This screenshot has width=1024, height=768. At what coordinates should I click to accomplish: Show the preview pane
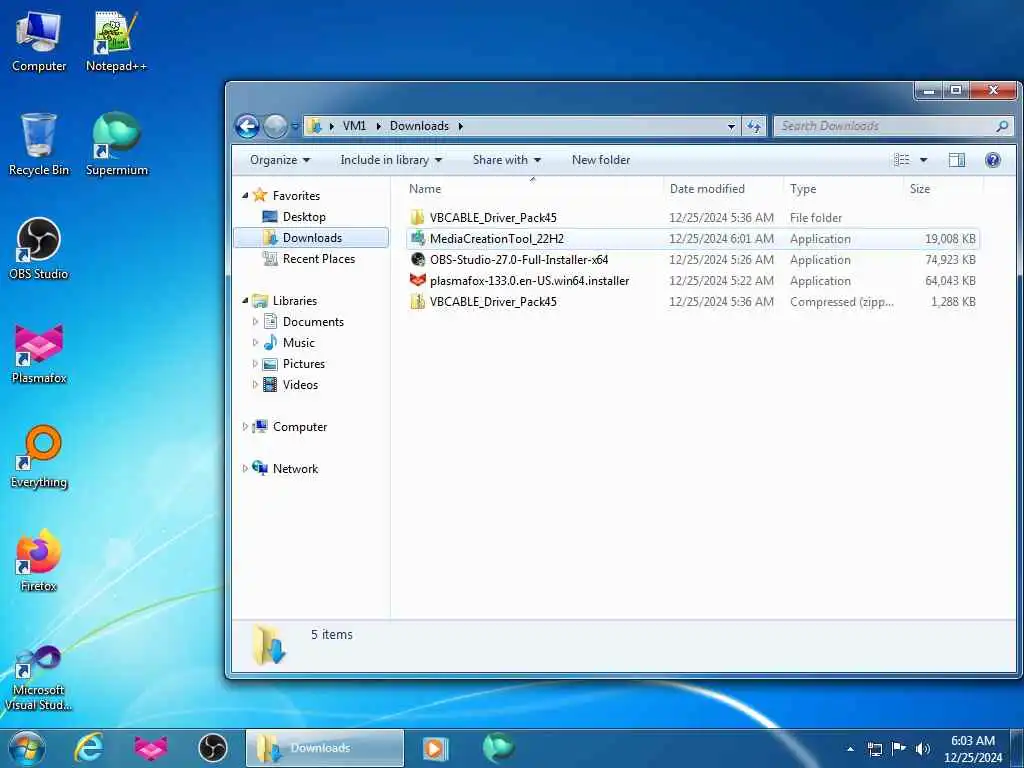[x=957, y=160]
